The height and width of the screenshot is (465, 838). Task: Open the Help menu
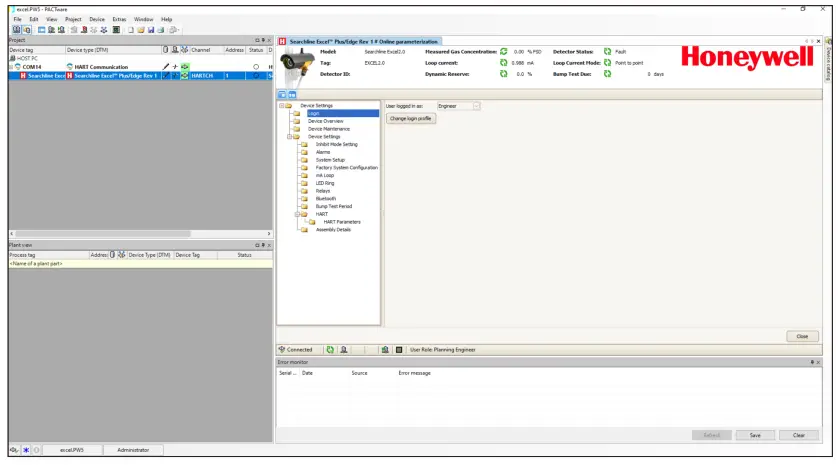167,19
